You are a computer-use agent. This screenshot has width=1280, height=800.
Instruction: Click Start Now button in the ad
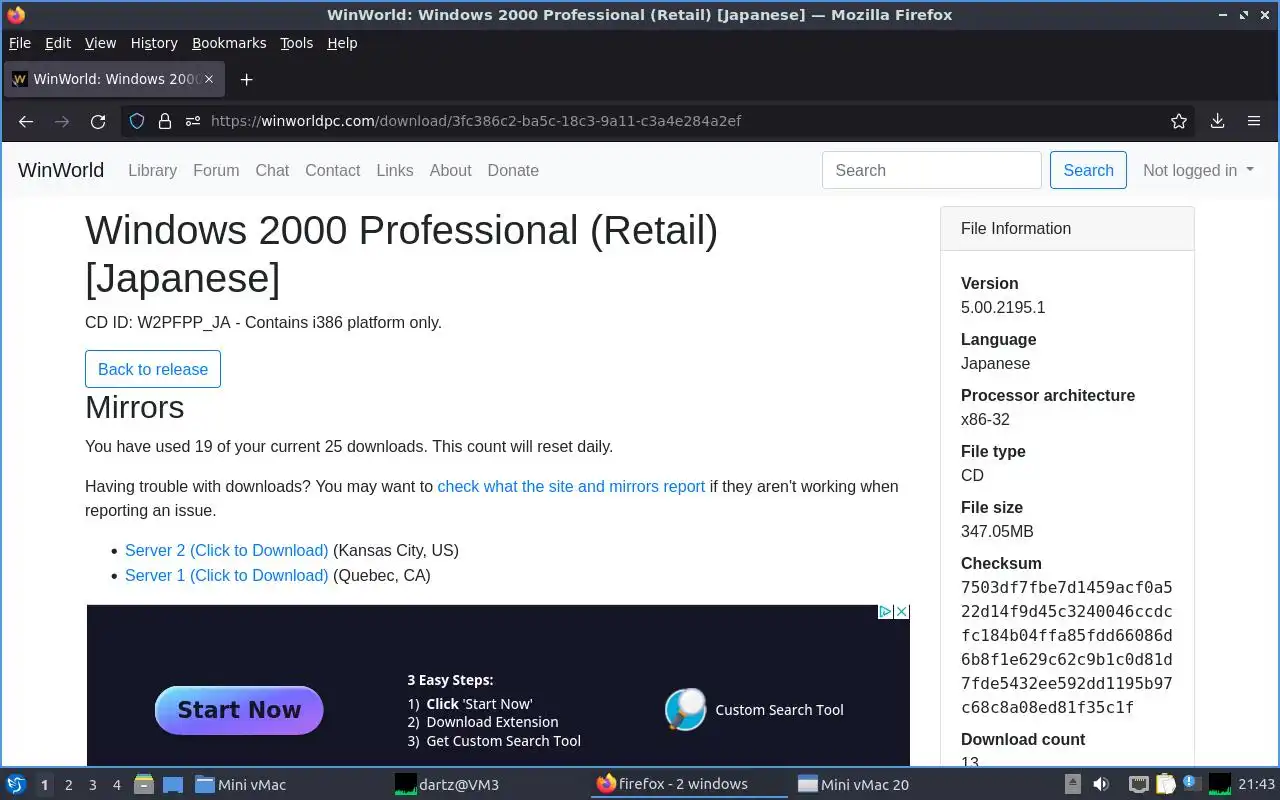tap(239, 710)
